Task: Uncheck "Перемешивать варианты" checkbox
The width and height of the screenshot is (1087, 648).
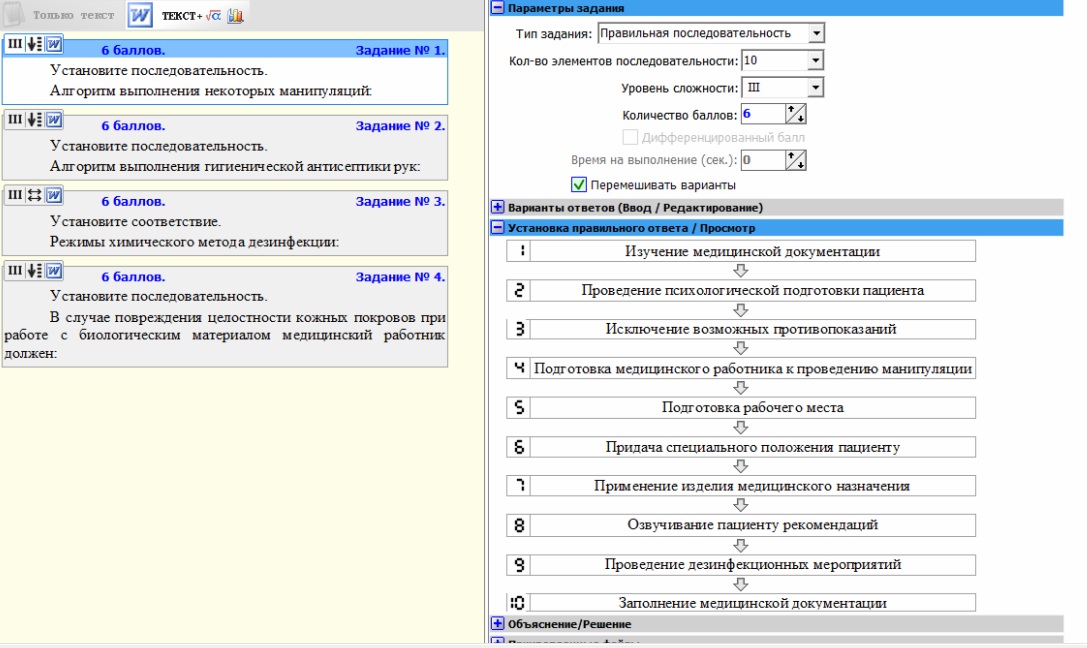Action: tap(578, 185)
